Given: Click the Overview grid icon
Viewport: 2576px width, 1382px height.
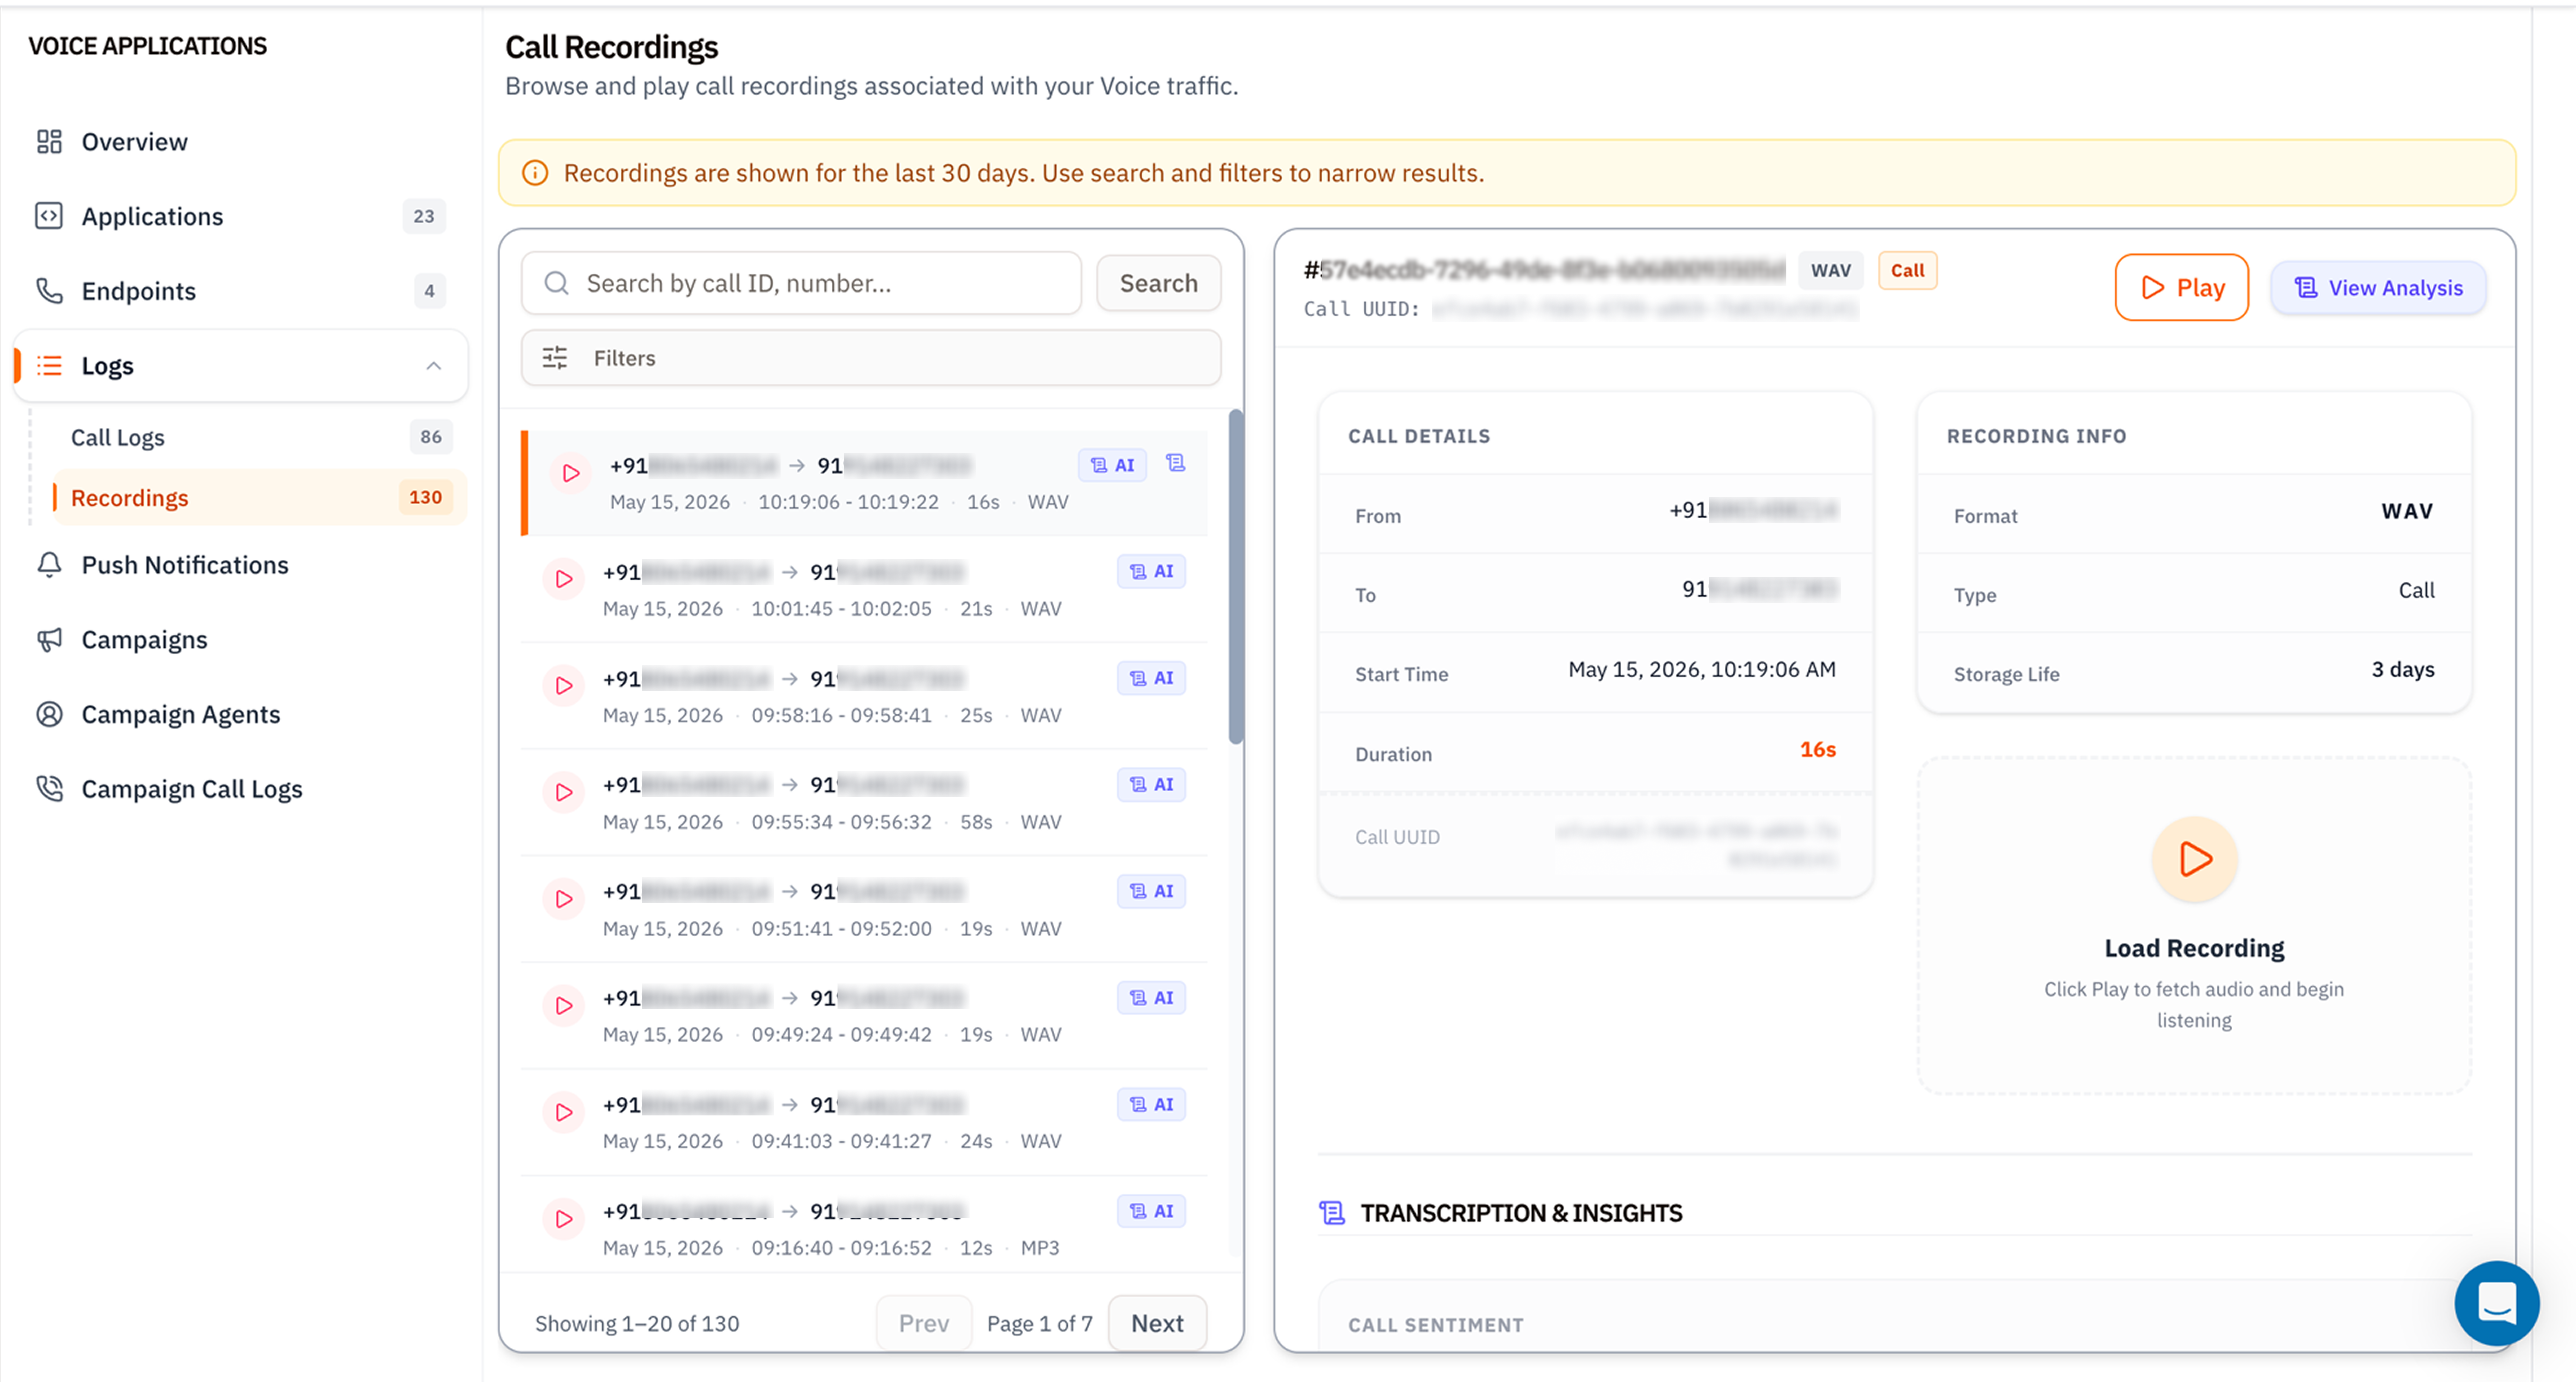Looking at the screenshot, I should coord(49,142).
